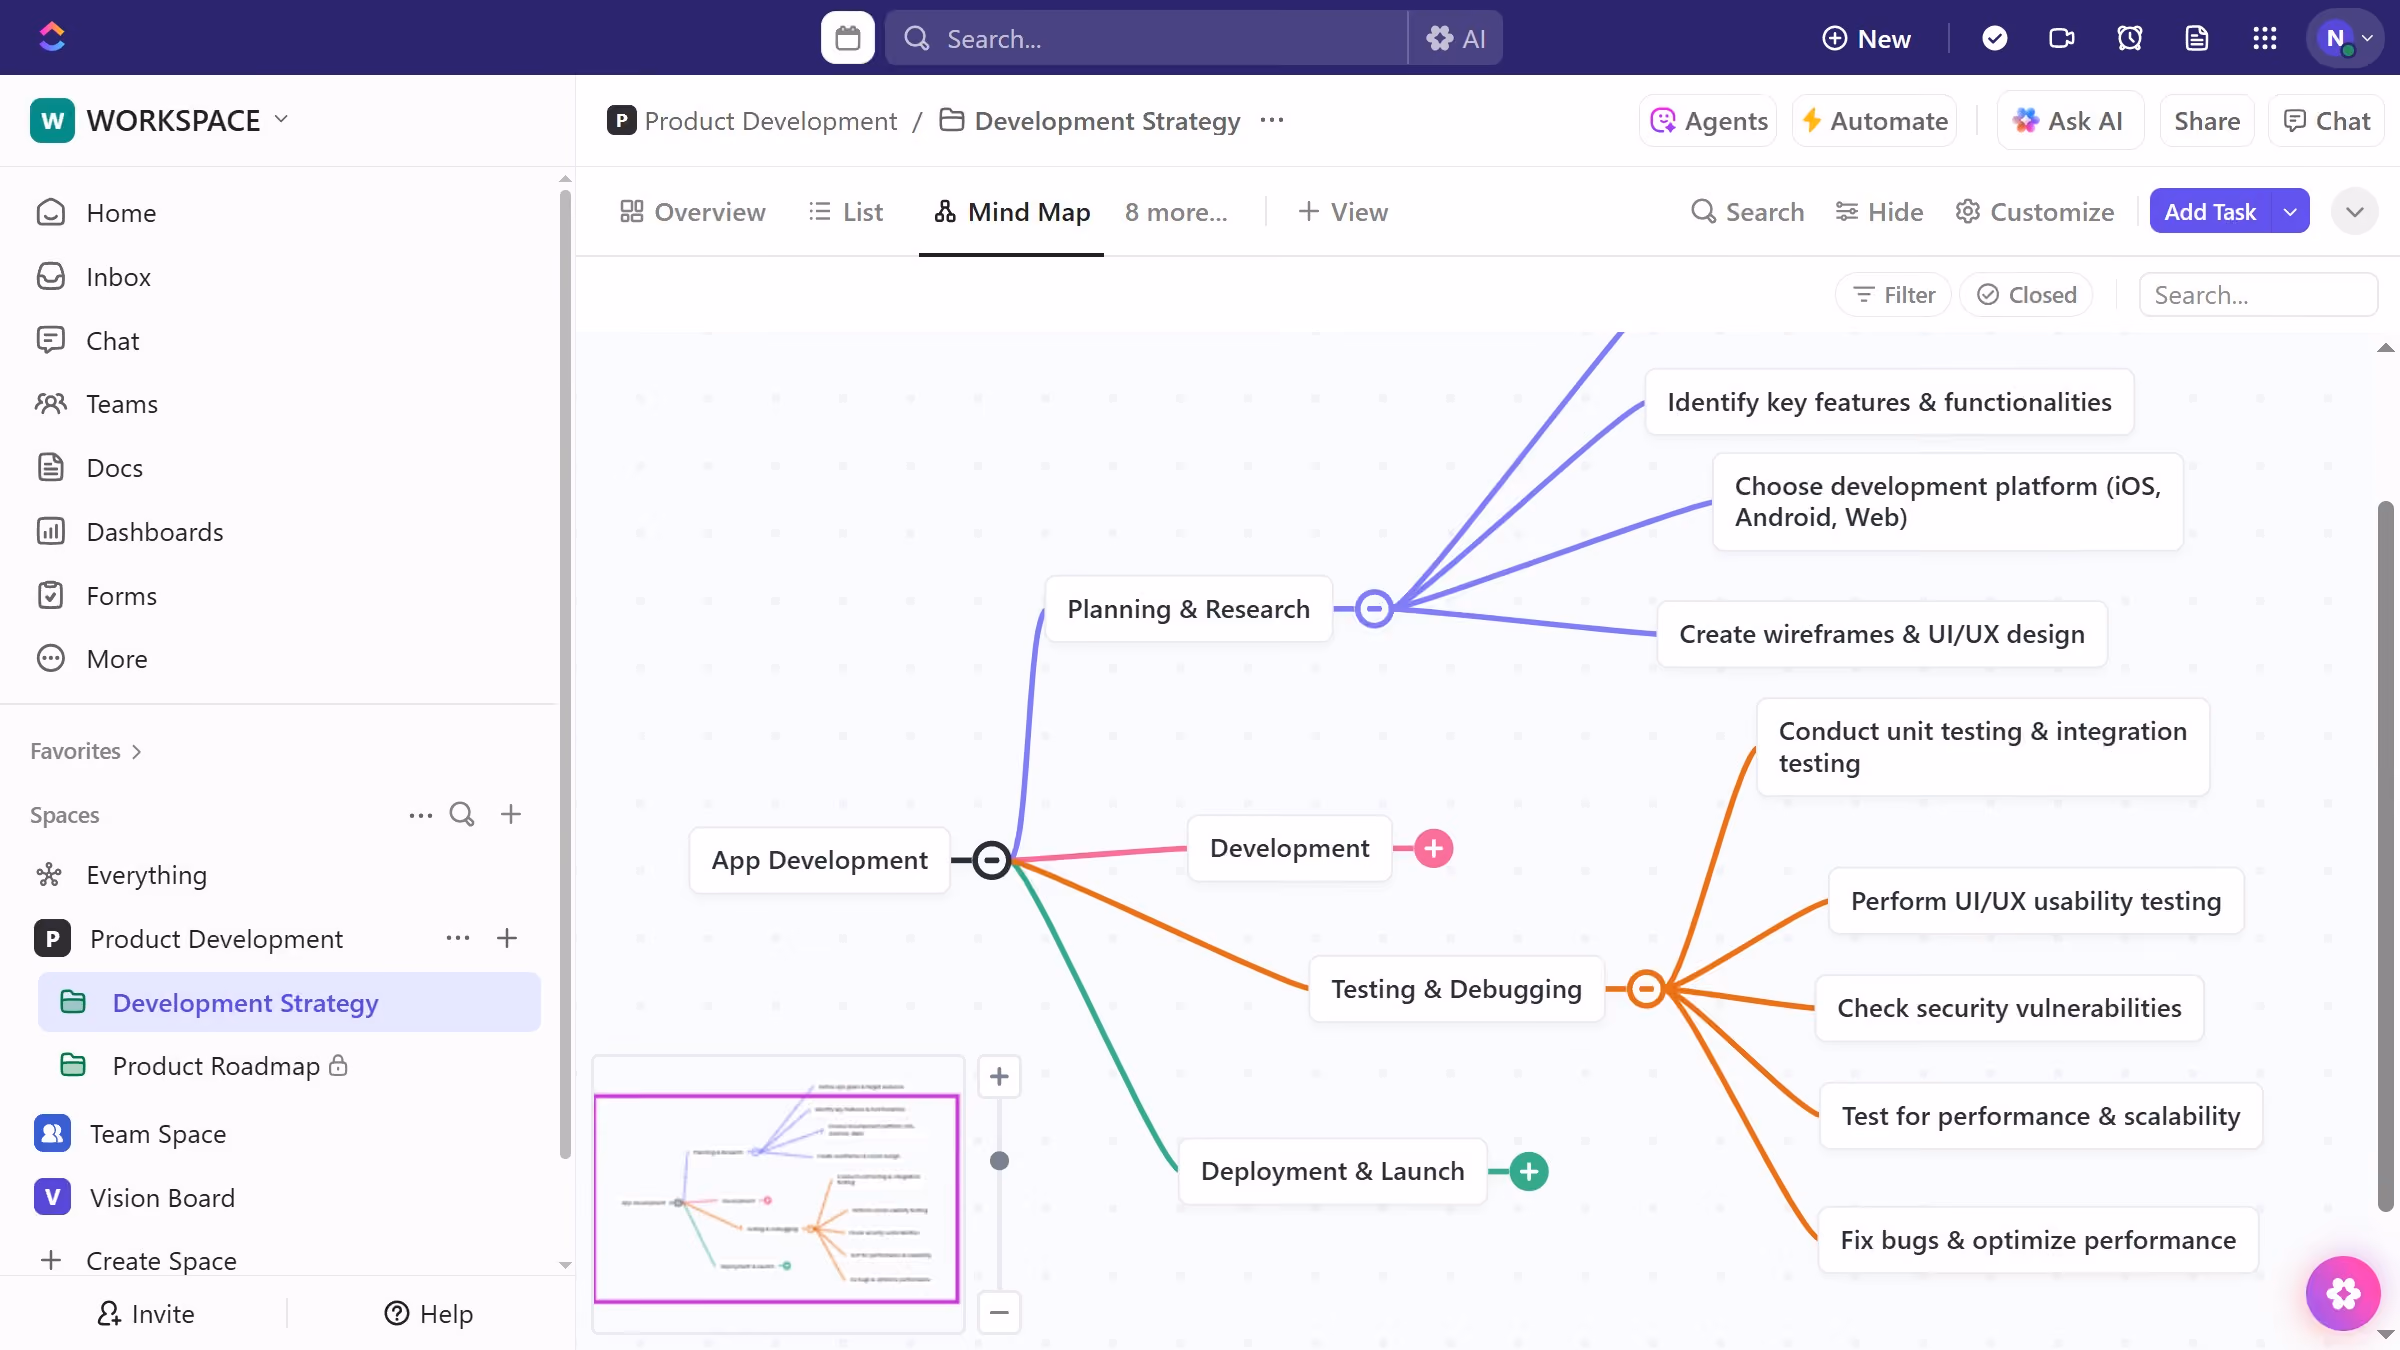This screenshot has width=2400, height=1350.
Task: Click Share button
Action: click(x=2207, y=121)
